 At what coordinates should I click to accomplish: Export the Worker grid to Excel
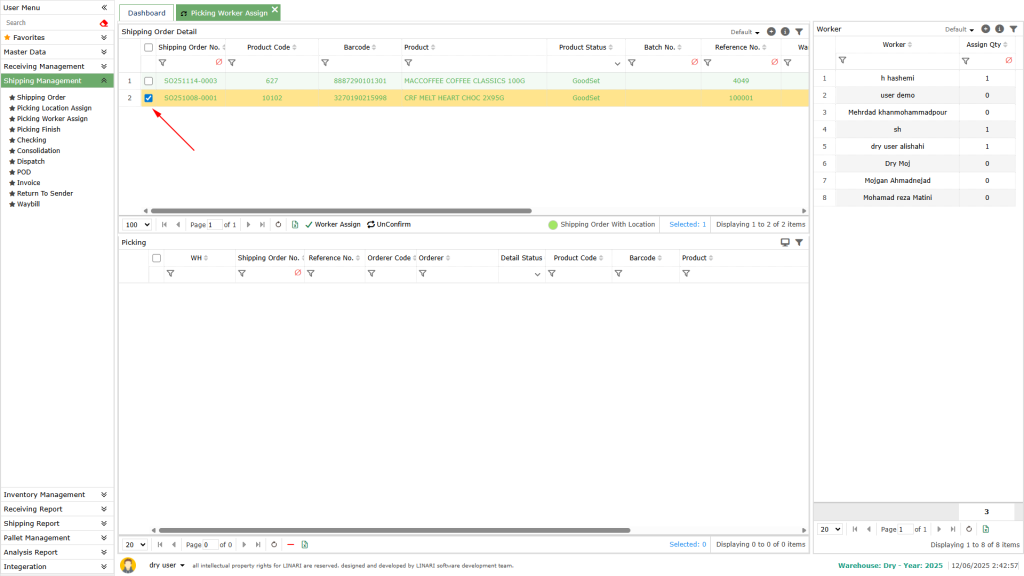(985, 529)
